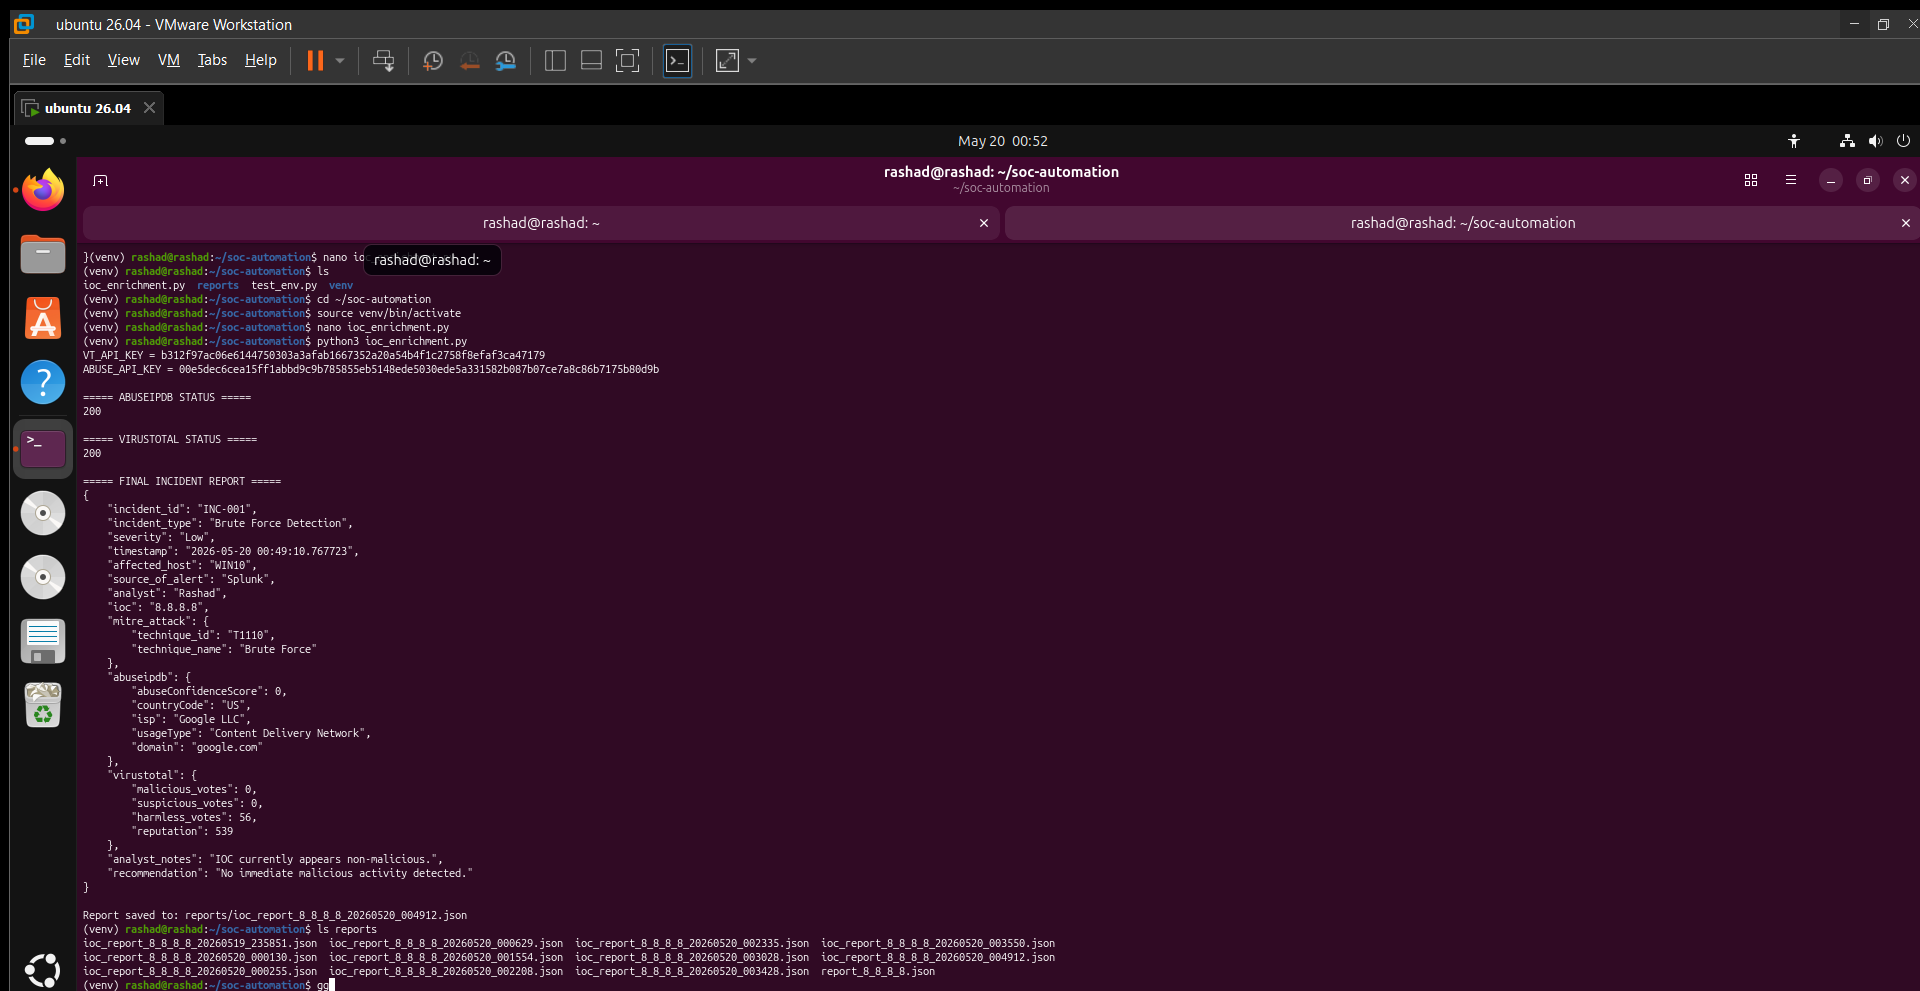Click the ABUSE_API_KEY output line
The image size is (1920, 991).
371,369
